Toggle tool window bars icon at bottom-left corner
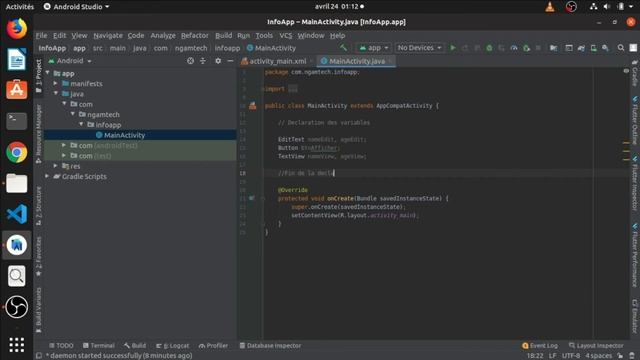Screen dimensions: 640x360 pos(39,356)
